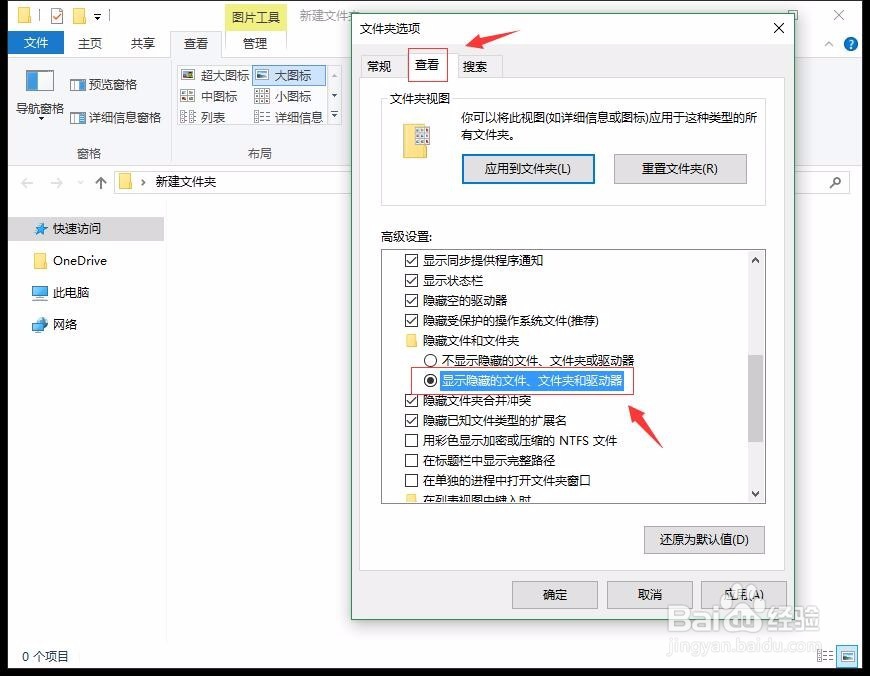This screenshot has height=676, width=870.
Task: Click the search magnifier icon
Action: click(x=835, y=182)
